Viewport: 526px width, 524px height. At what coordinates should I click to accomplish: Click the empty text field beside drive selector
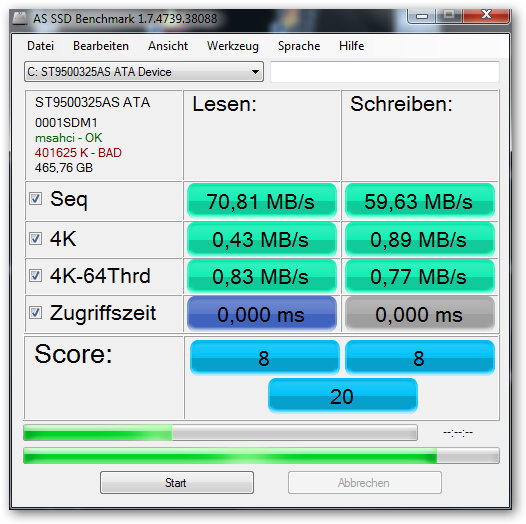click(385, 72)
